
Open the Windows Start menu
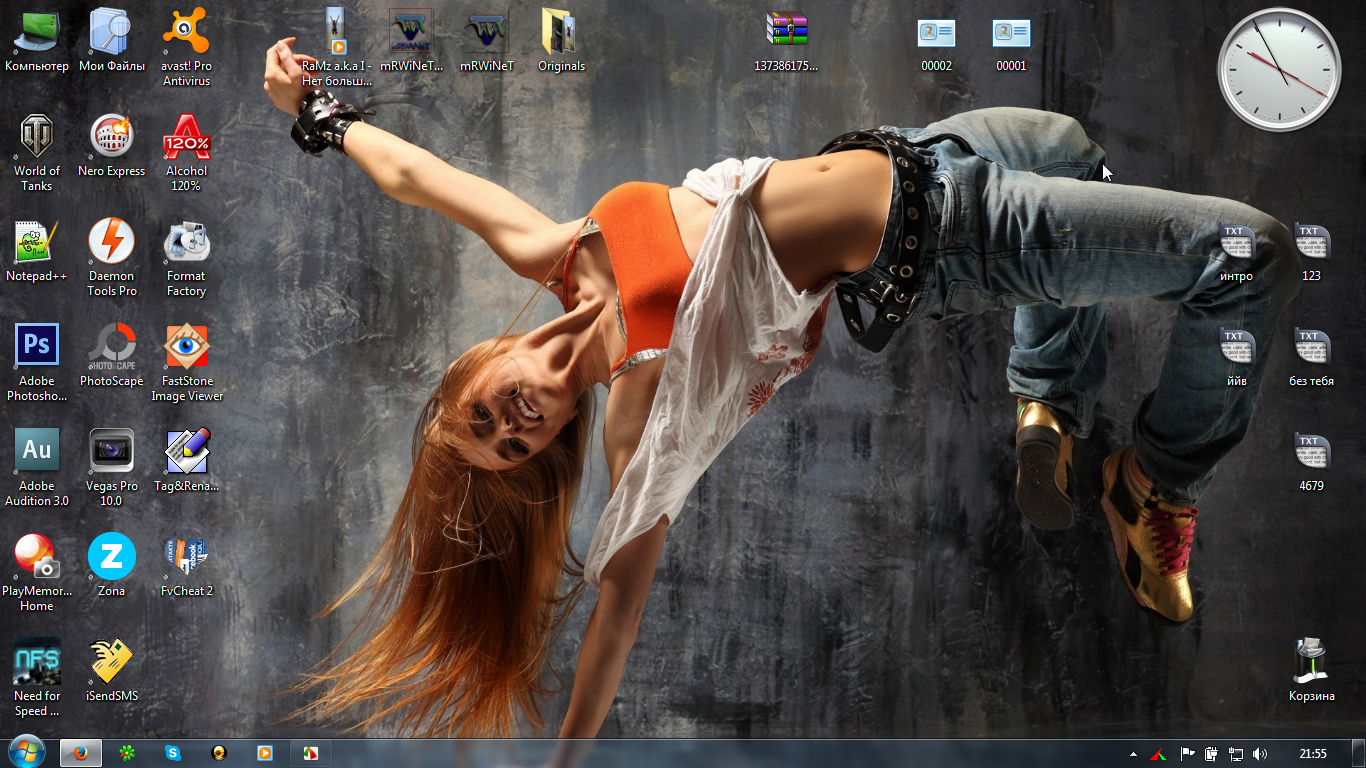[x=26, y=753]
